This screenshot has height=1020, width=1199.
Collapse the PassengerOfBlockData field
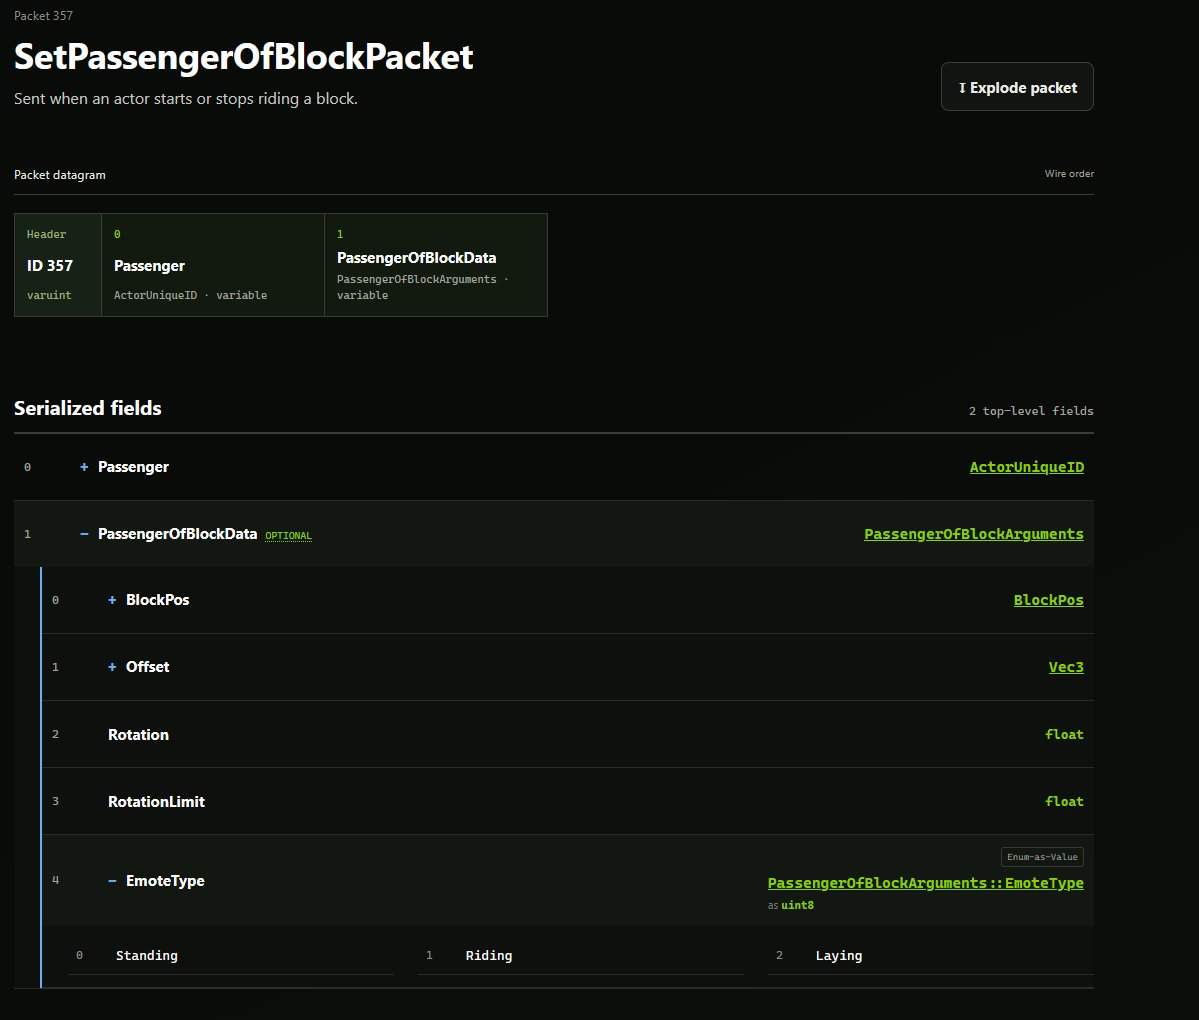pyautogui.click(x=84, y=534)
